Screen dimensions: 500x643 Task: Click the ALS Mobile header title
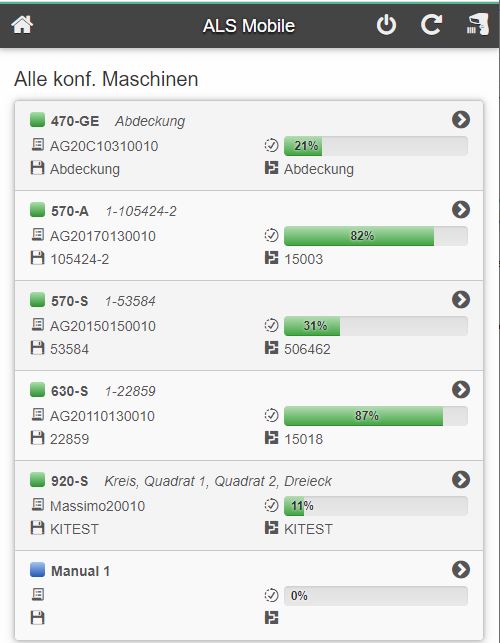[x=249, y=26]
